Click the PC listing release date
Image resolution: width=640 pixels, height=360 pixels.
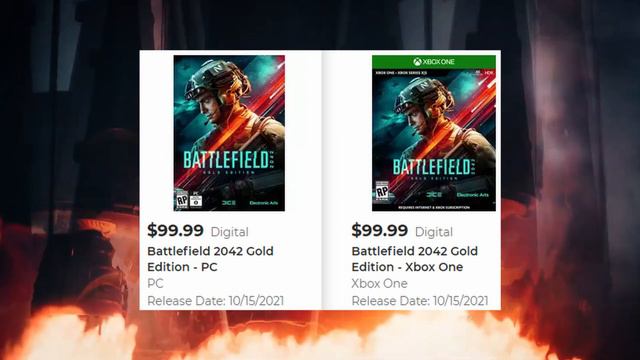pos(216,301)
